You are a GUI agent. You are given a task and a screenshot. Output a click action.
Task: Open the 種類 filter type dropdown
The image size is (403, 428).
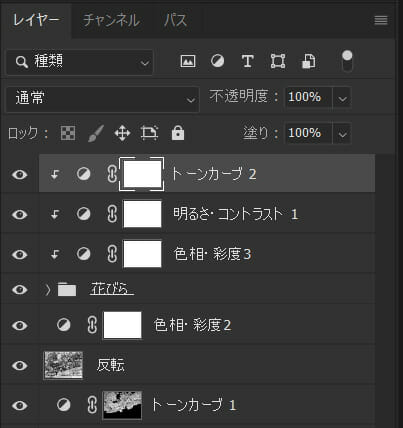pyautogui.click(x=80, y=62)
